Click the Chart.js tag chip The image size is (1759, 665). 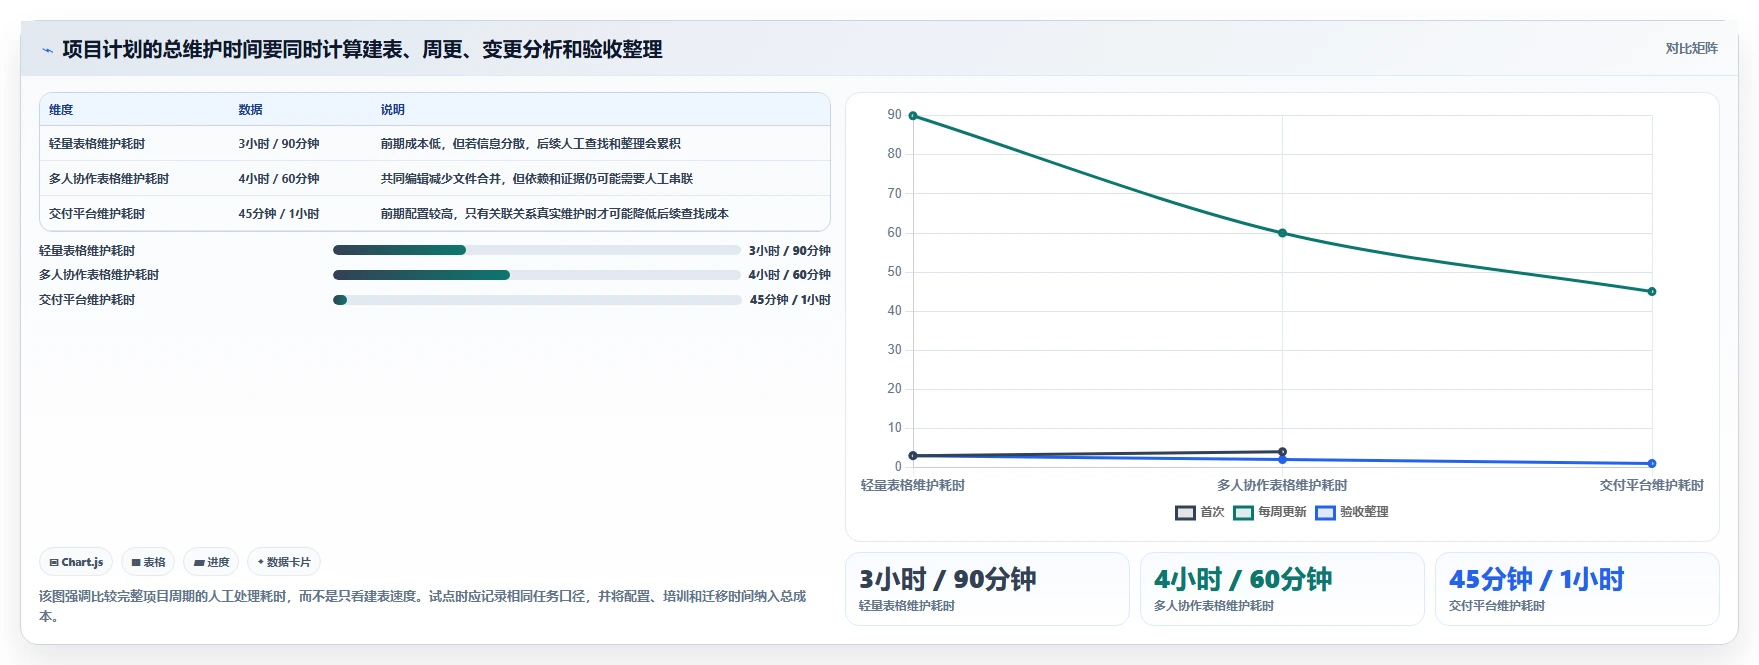pyautogui.click(x=77, y=562)
